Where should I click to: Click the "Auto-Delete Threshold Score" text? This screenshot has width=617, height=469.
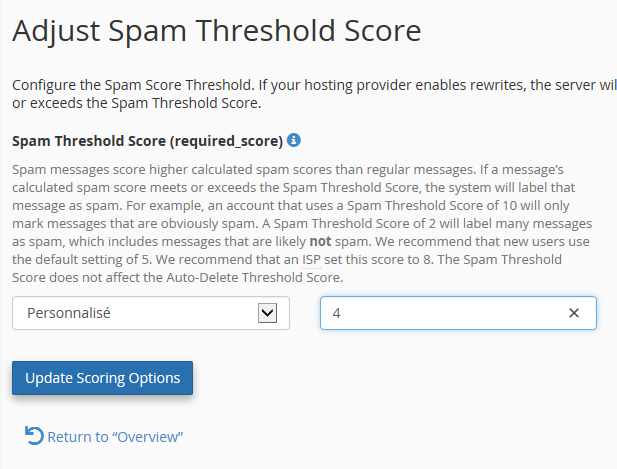click(253, 277)
